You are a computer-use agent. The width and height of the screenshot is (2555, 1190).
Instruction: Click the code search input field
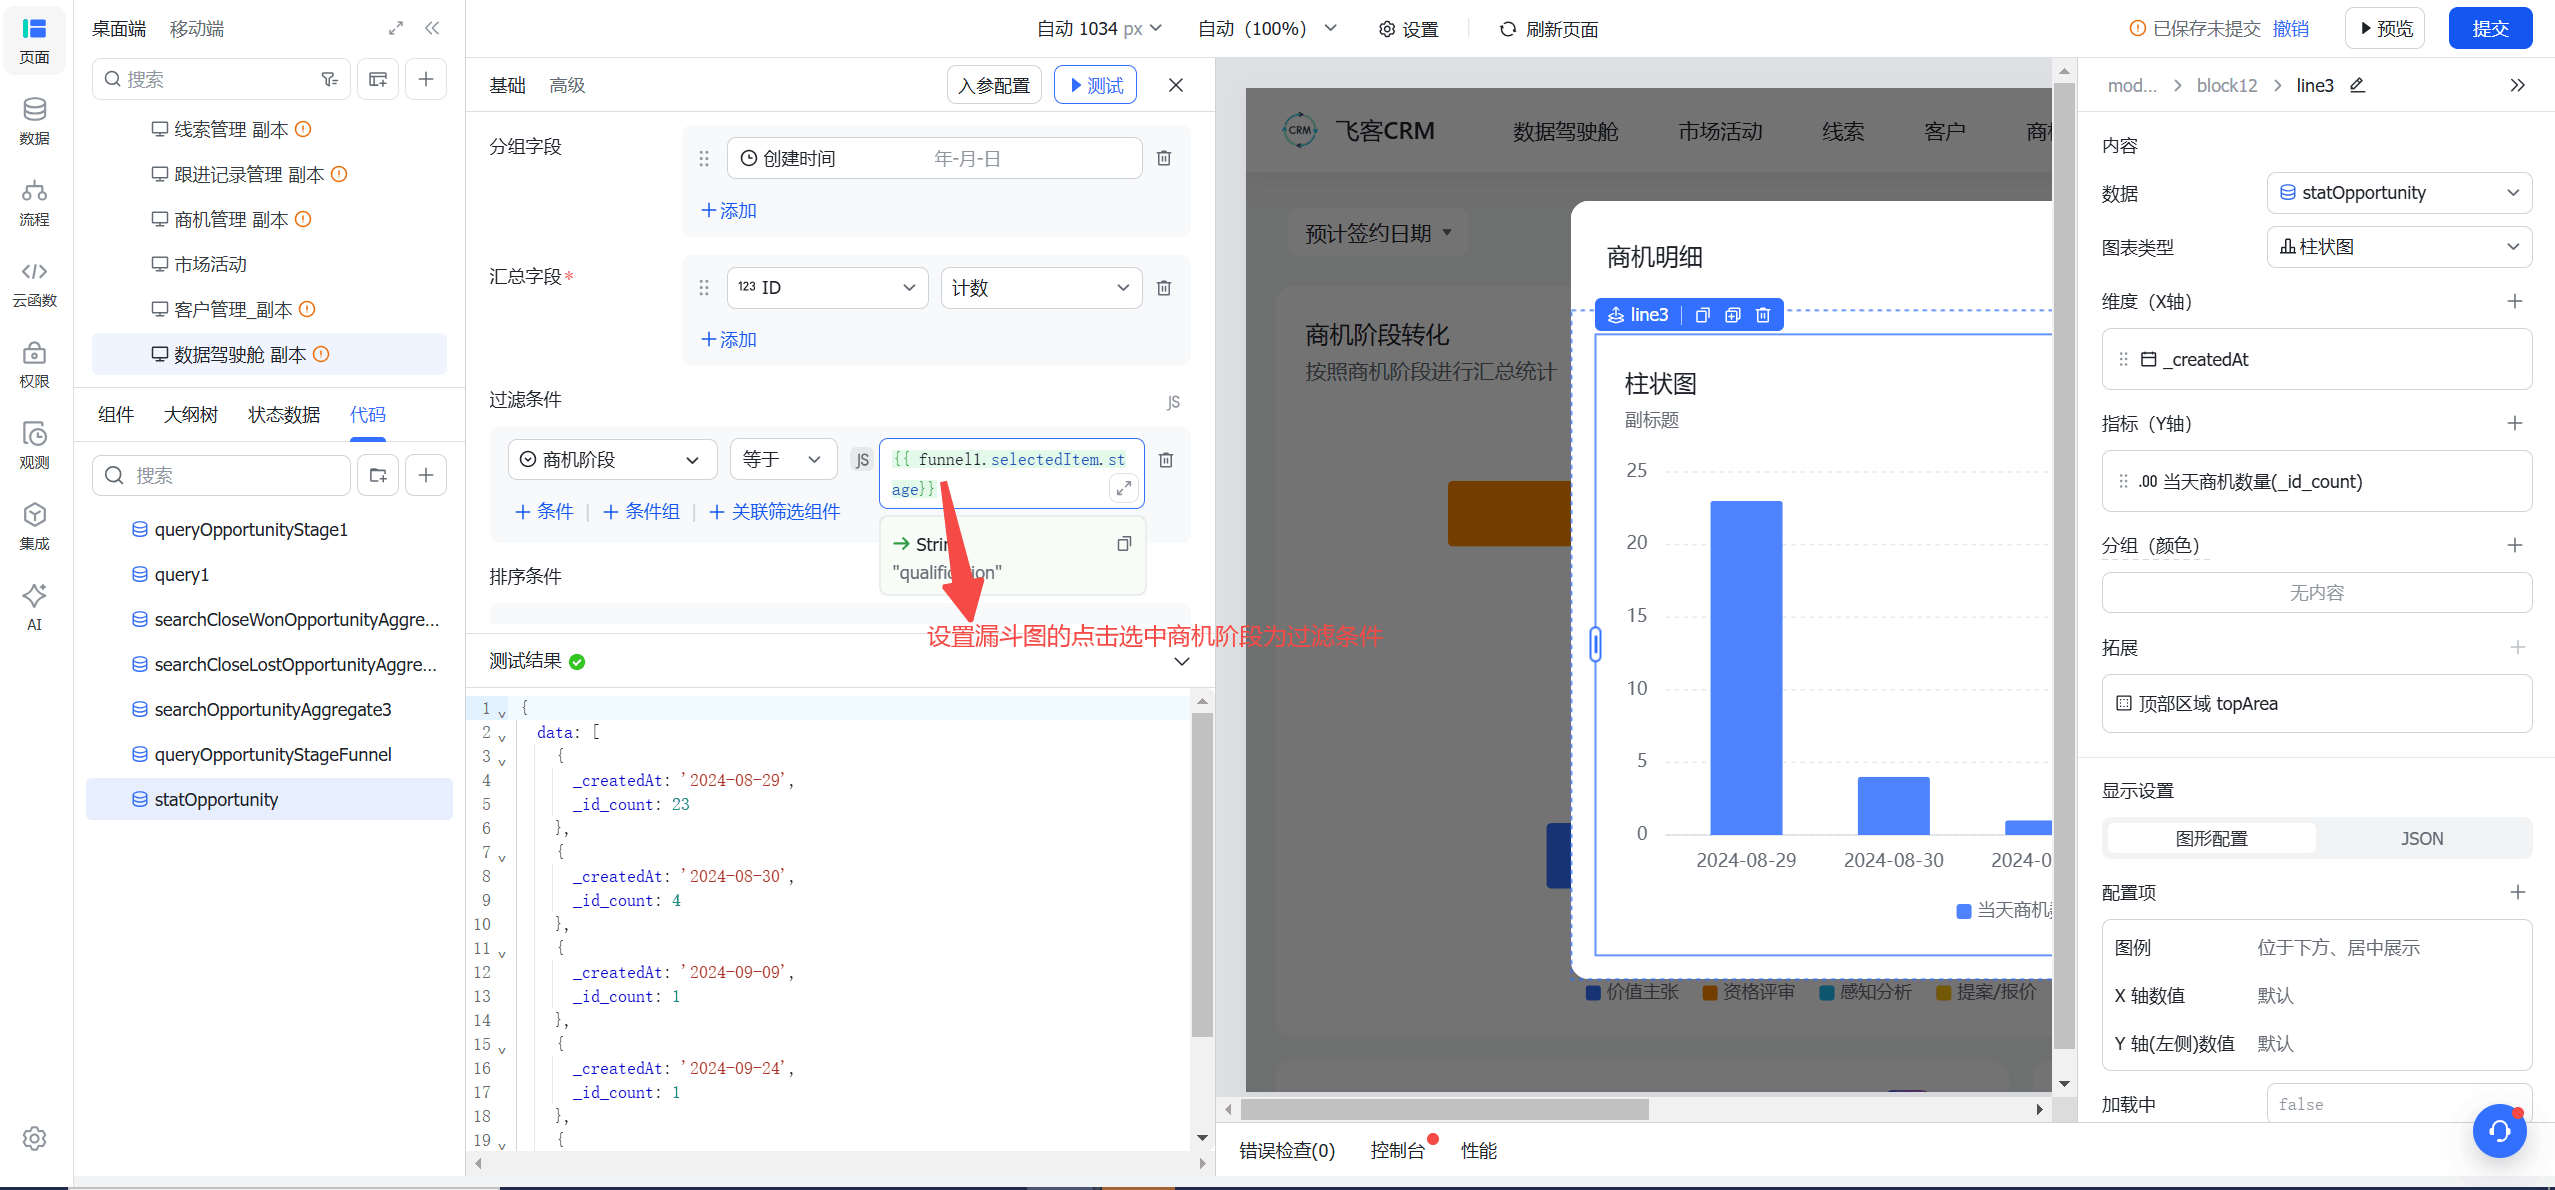tap(222, 475)
